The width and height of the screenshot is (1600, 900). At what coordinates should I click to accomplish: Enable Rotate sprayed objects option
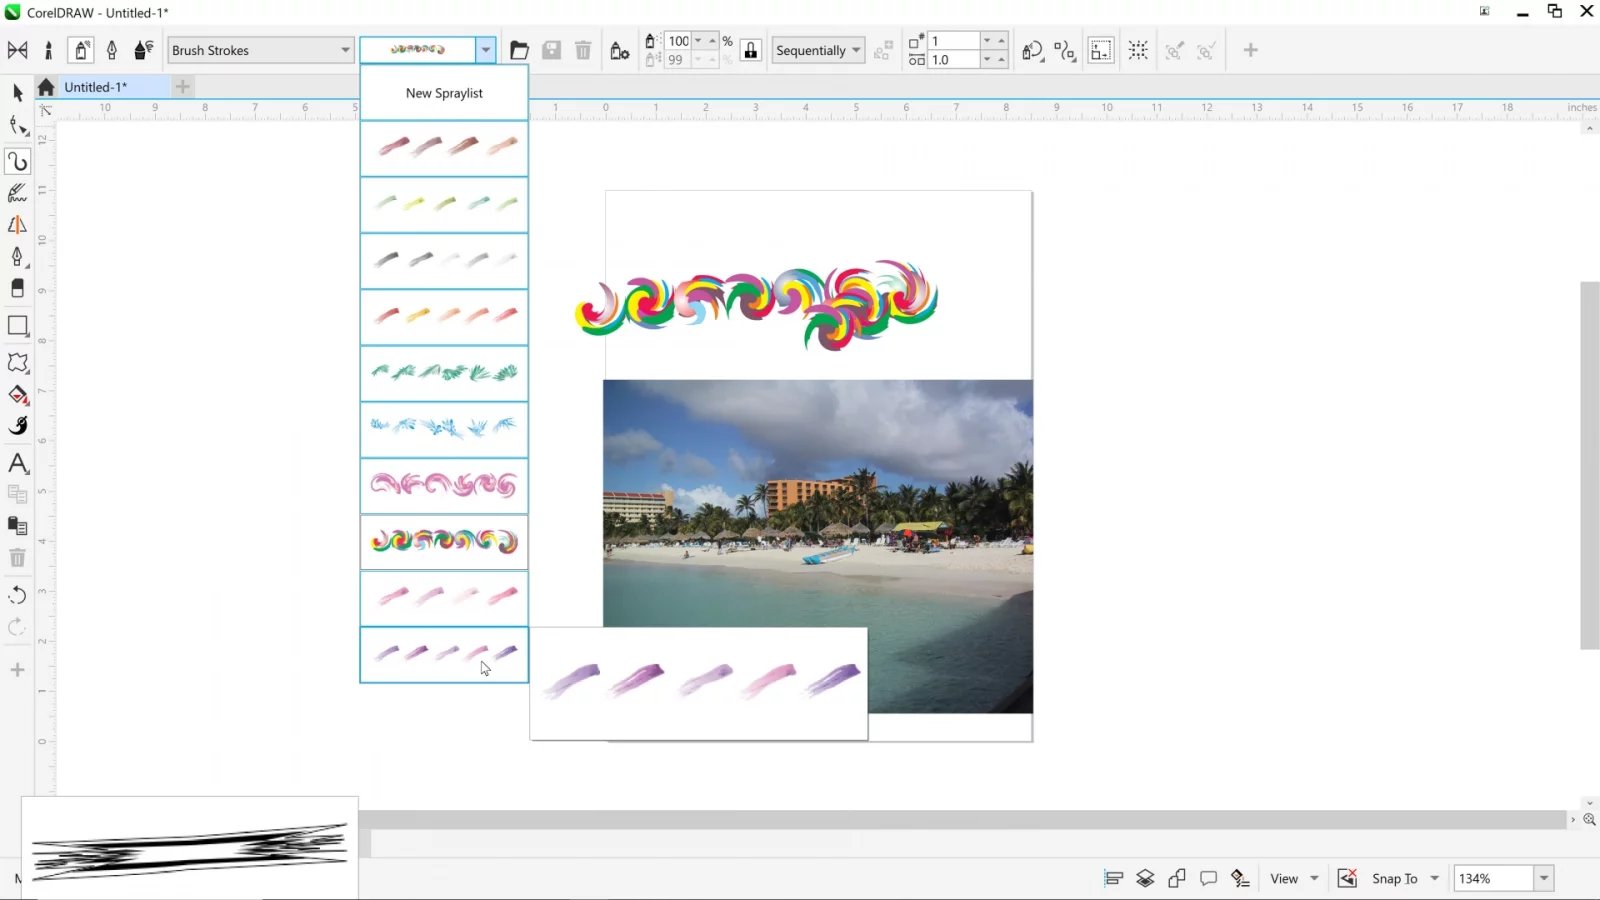tap(1033, 50)
